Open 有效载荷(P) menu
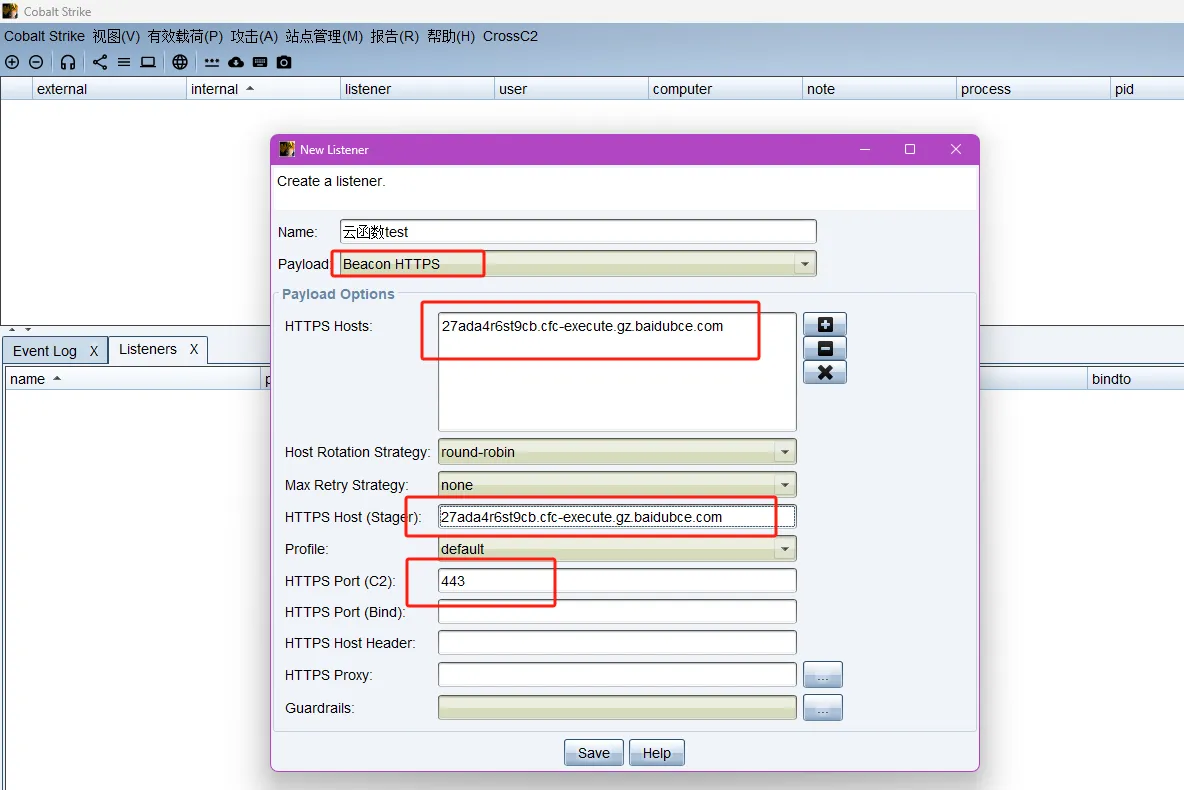Image resolution: width=1184 pixels, height=790 pixels. pyautogui.click(x=185, y=36)
